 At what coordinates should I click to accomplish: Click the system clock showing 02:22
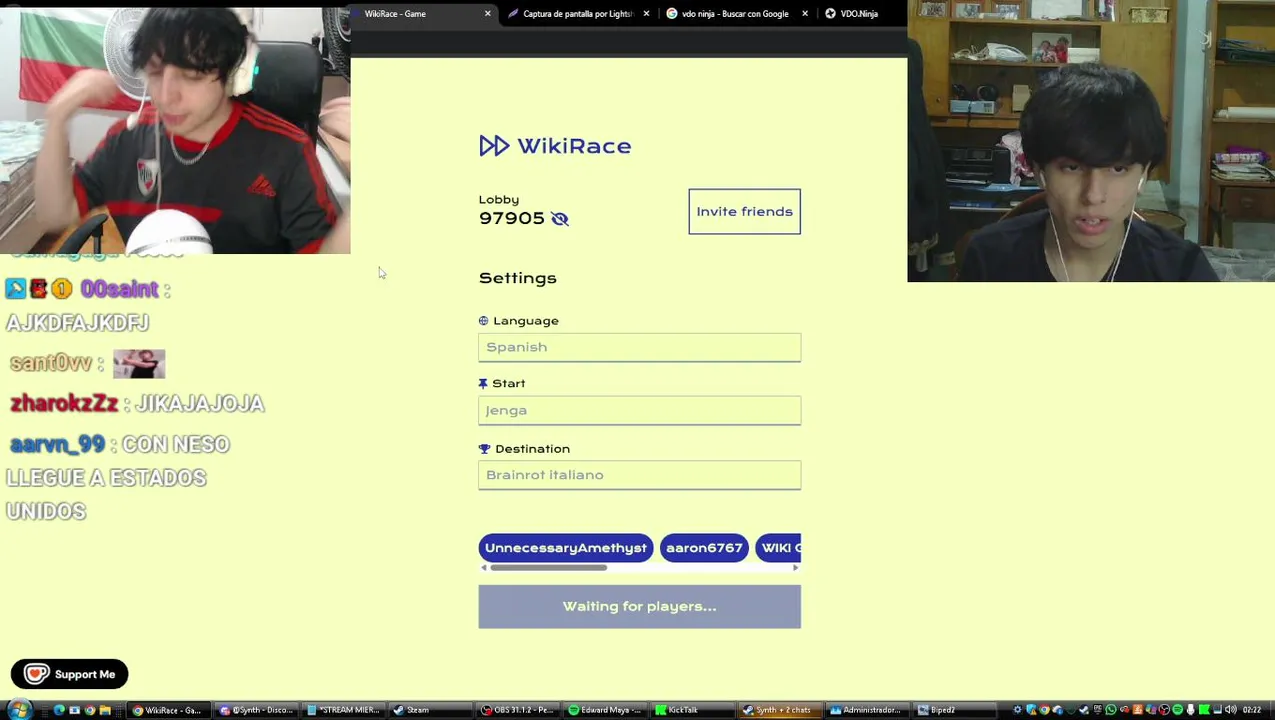point(1254,710)
